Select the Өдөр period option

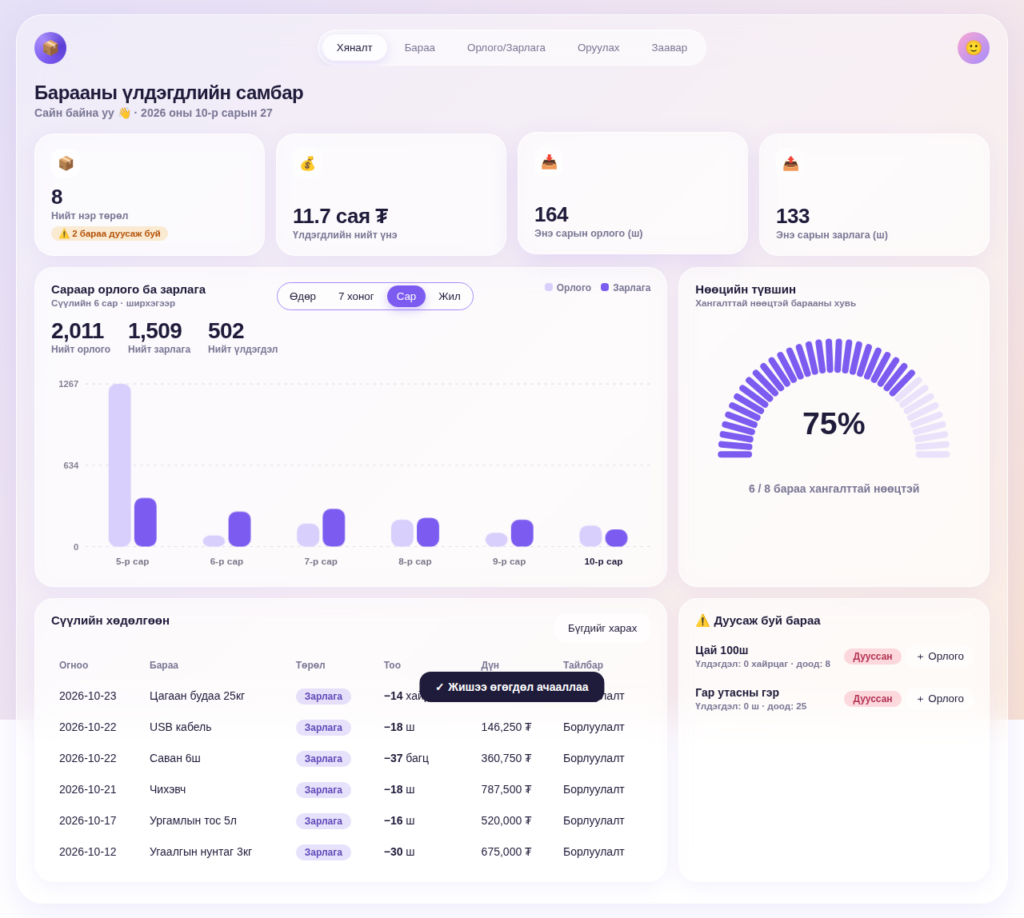coord(302,296)
